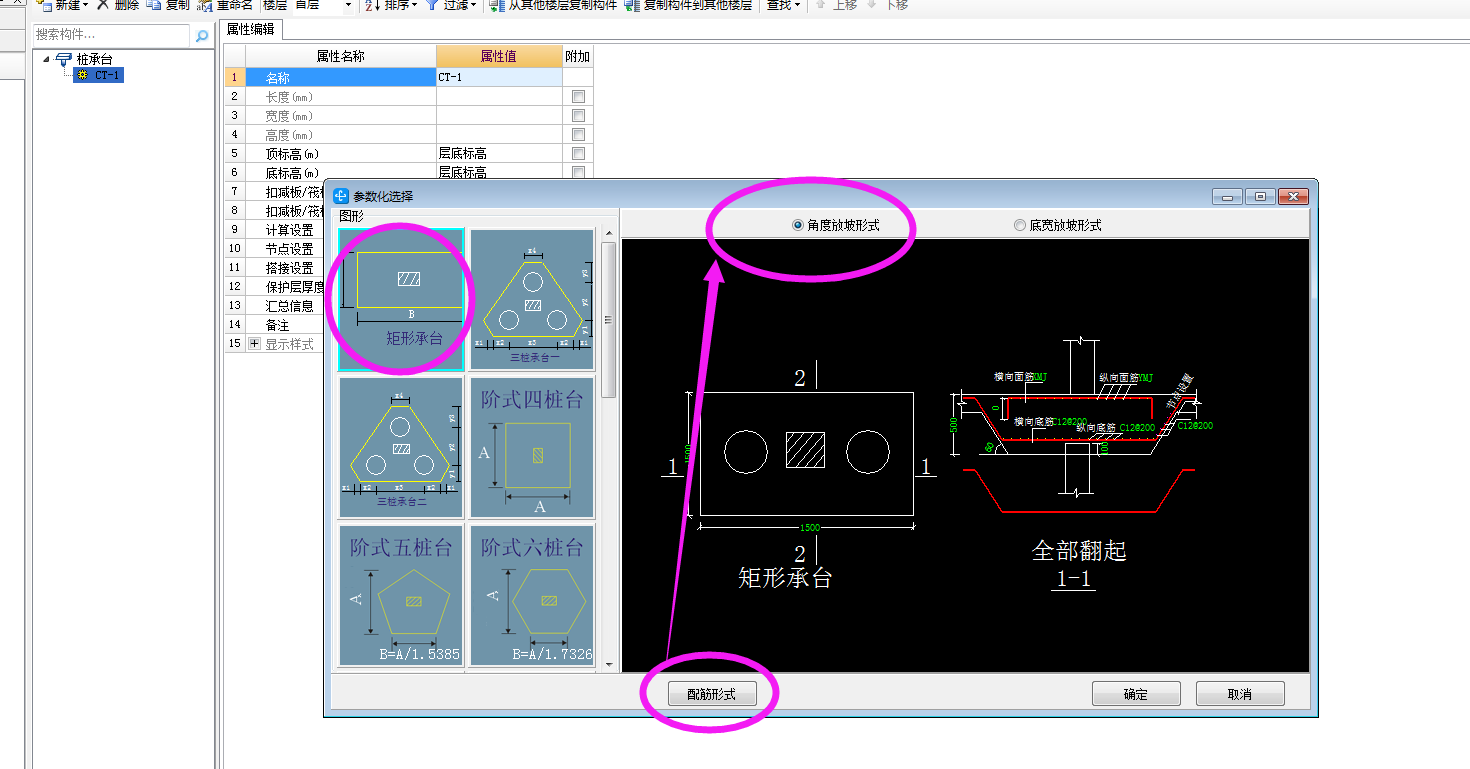Click the 搭接设置 property row
Viewport: 1470px width, 769px height.
pyautogui.click(x=289, y=268)
